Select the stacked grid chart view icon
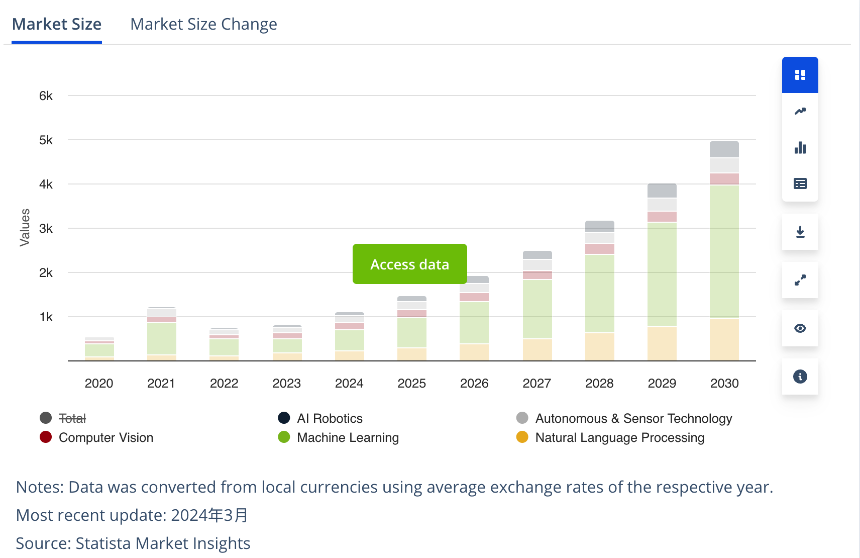The width and height of the screenshot is (860, 558). tap(800, 75)
